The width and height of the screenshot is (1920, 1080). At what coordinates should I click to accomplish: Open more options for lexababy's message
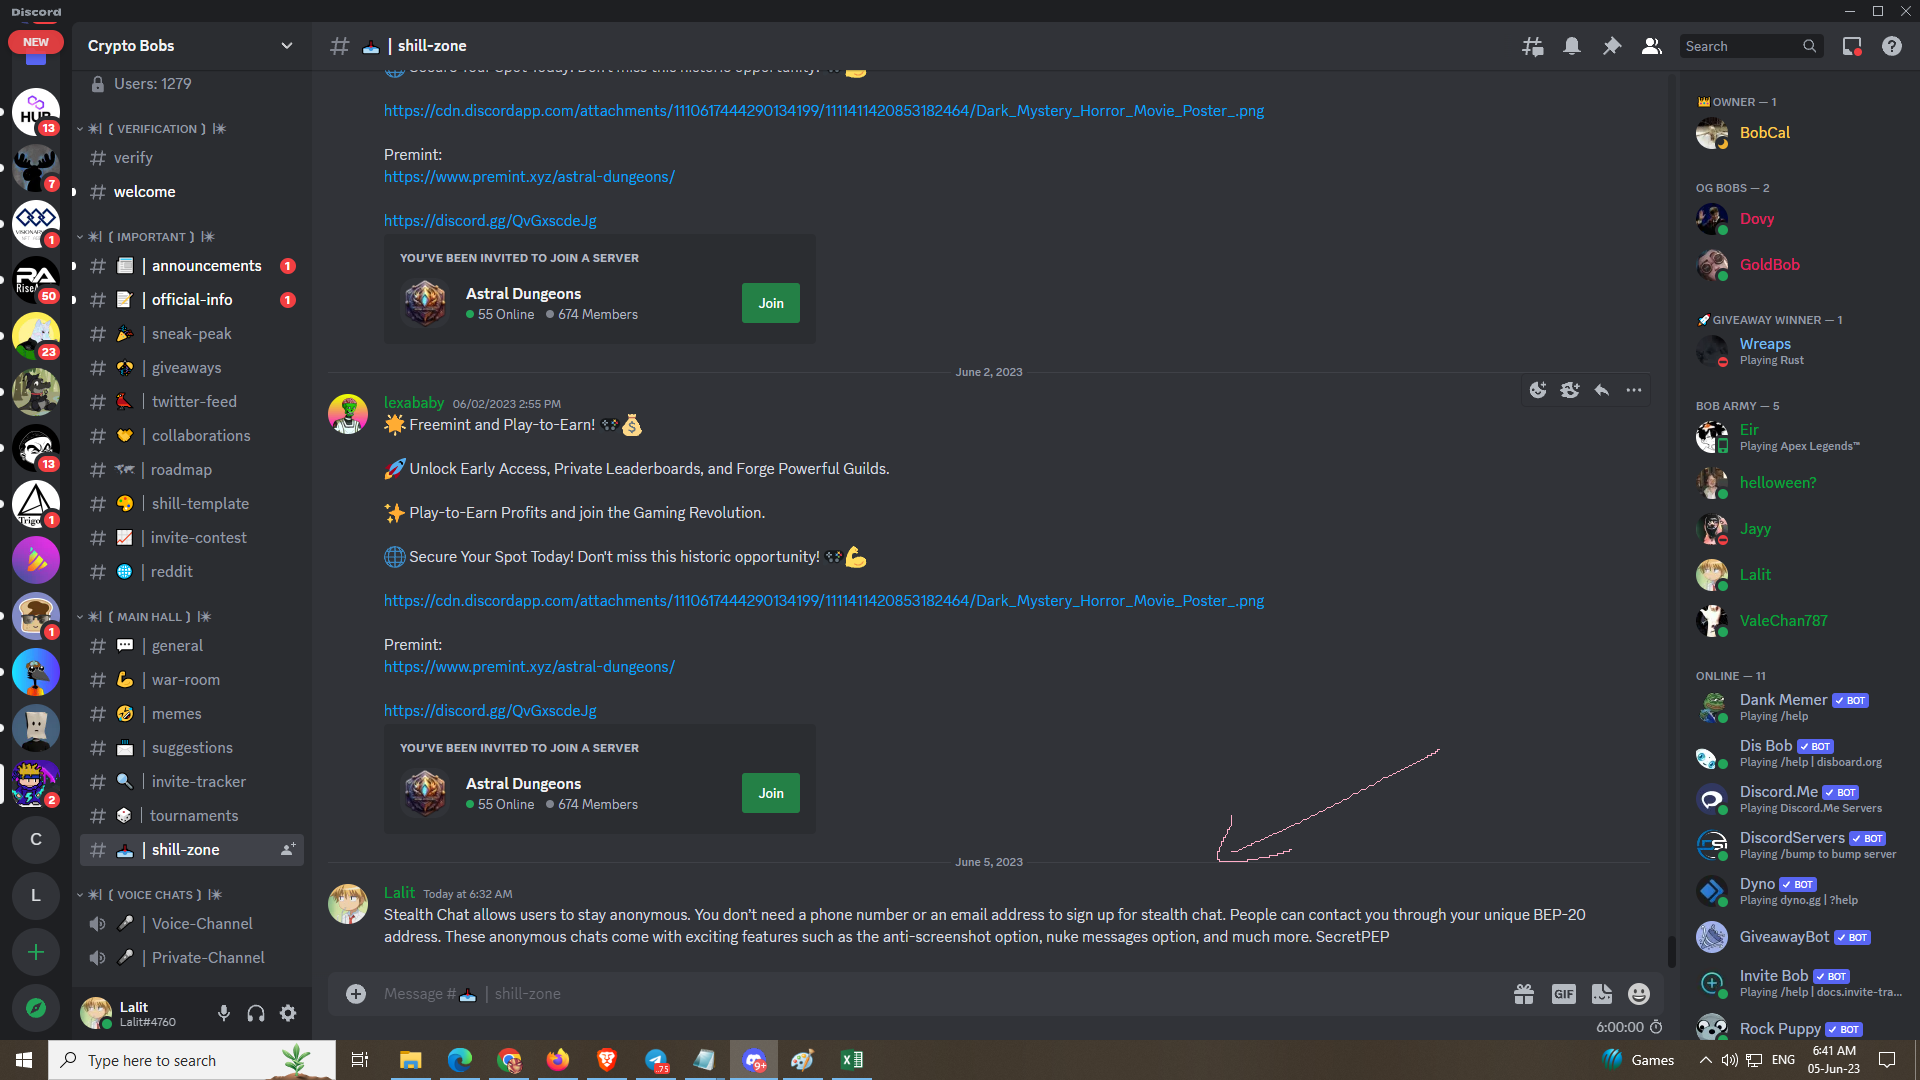(x=1634, y=390)
